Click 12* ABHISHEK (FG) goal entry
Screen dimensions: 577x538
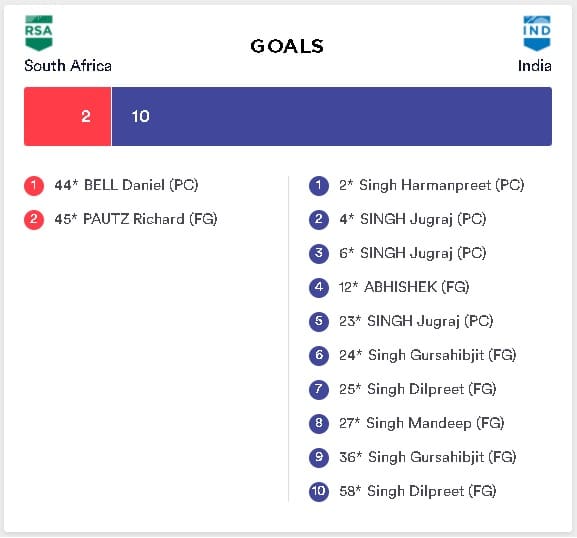pos(404,287)
